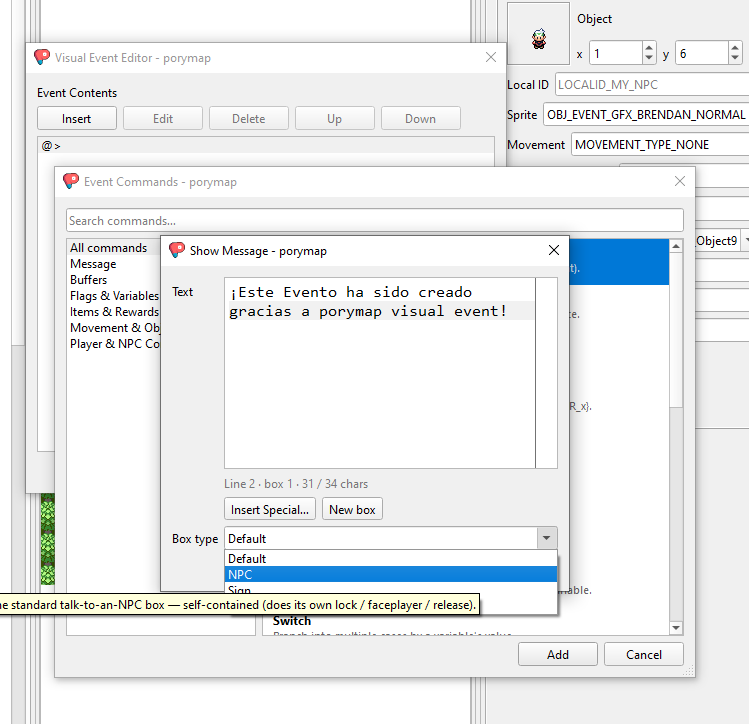
Task: Open the Sprite combo box
Action: (646, 115)
